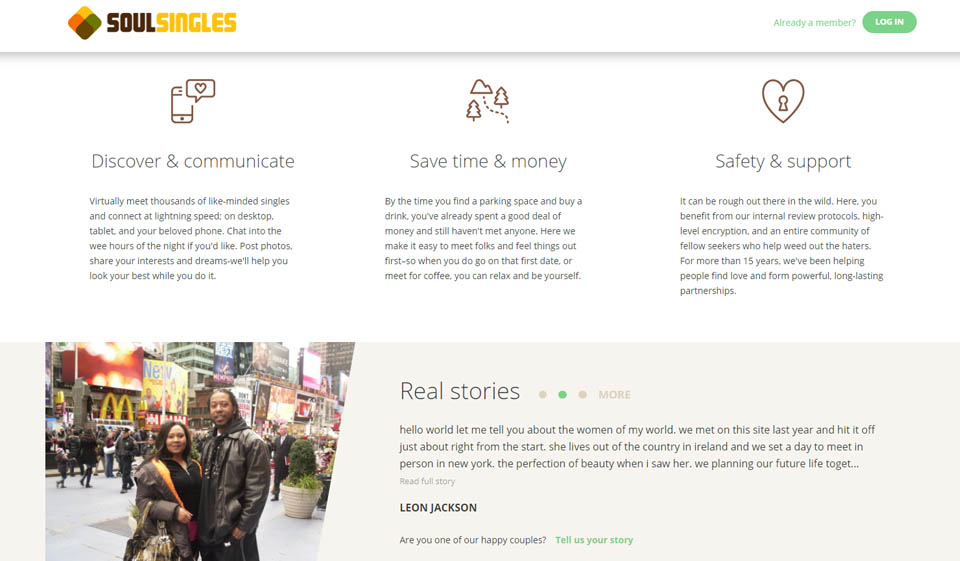Select the first Real stories carousel dot
The width and height of the screenshot is (960, 561).
pyautogui.click(x=542, y=394)
